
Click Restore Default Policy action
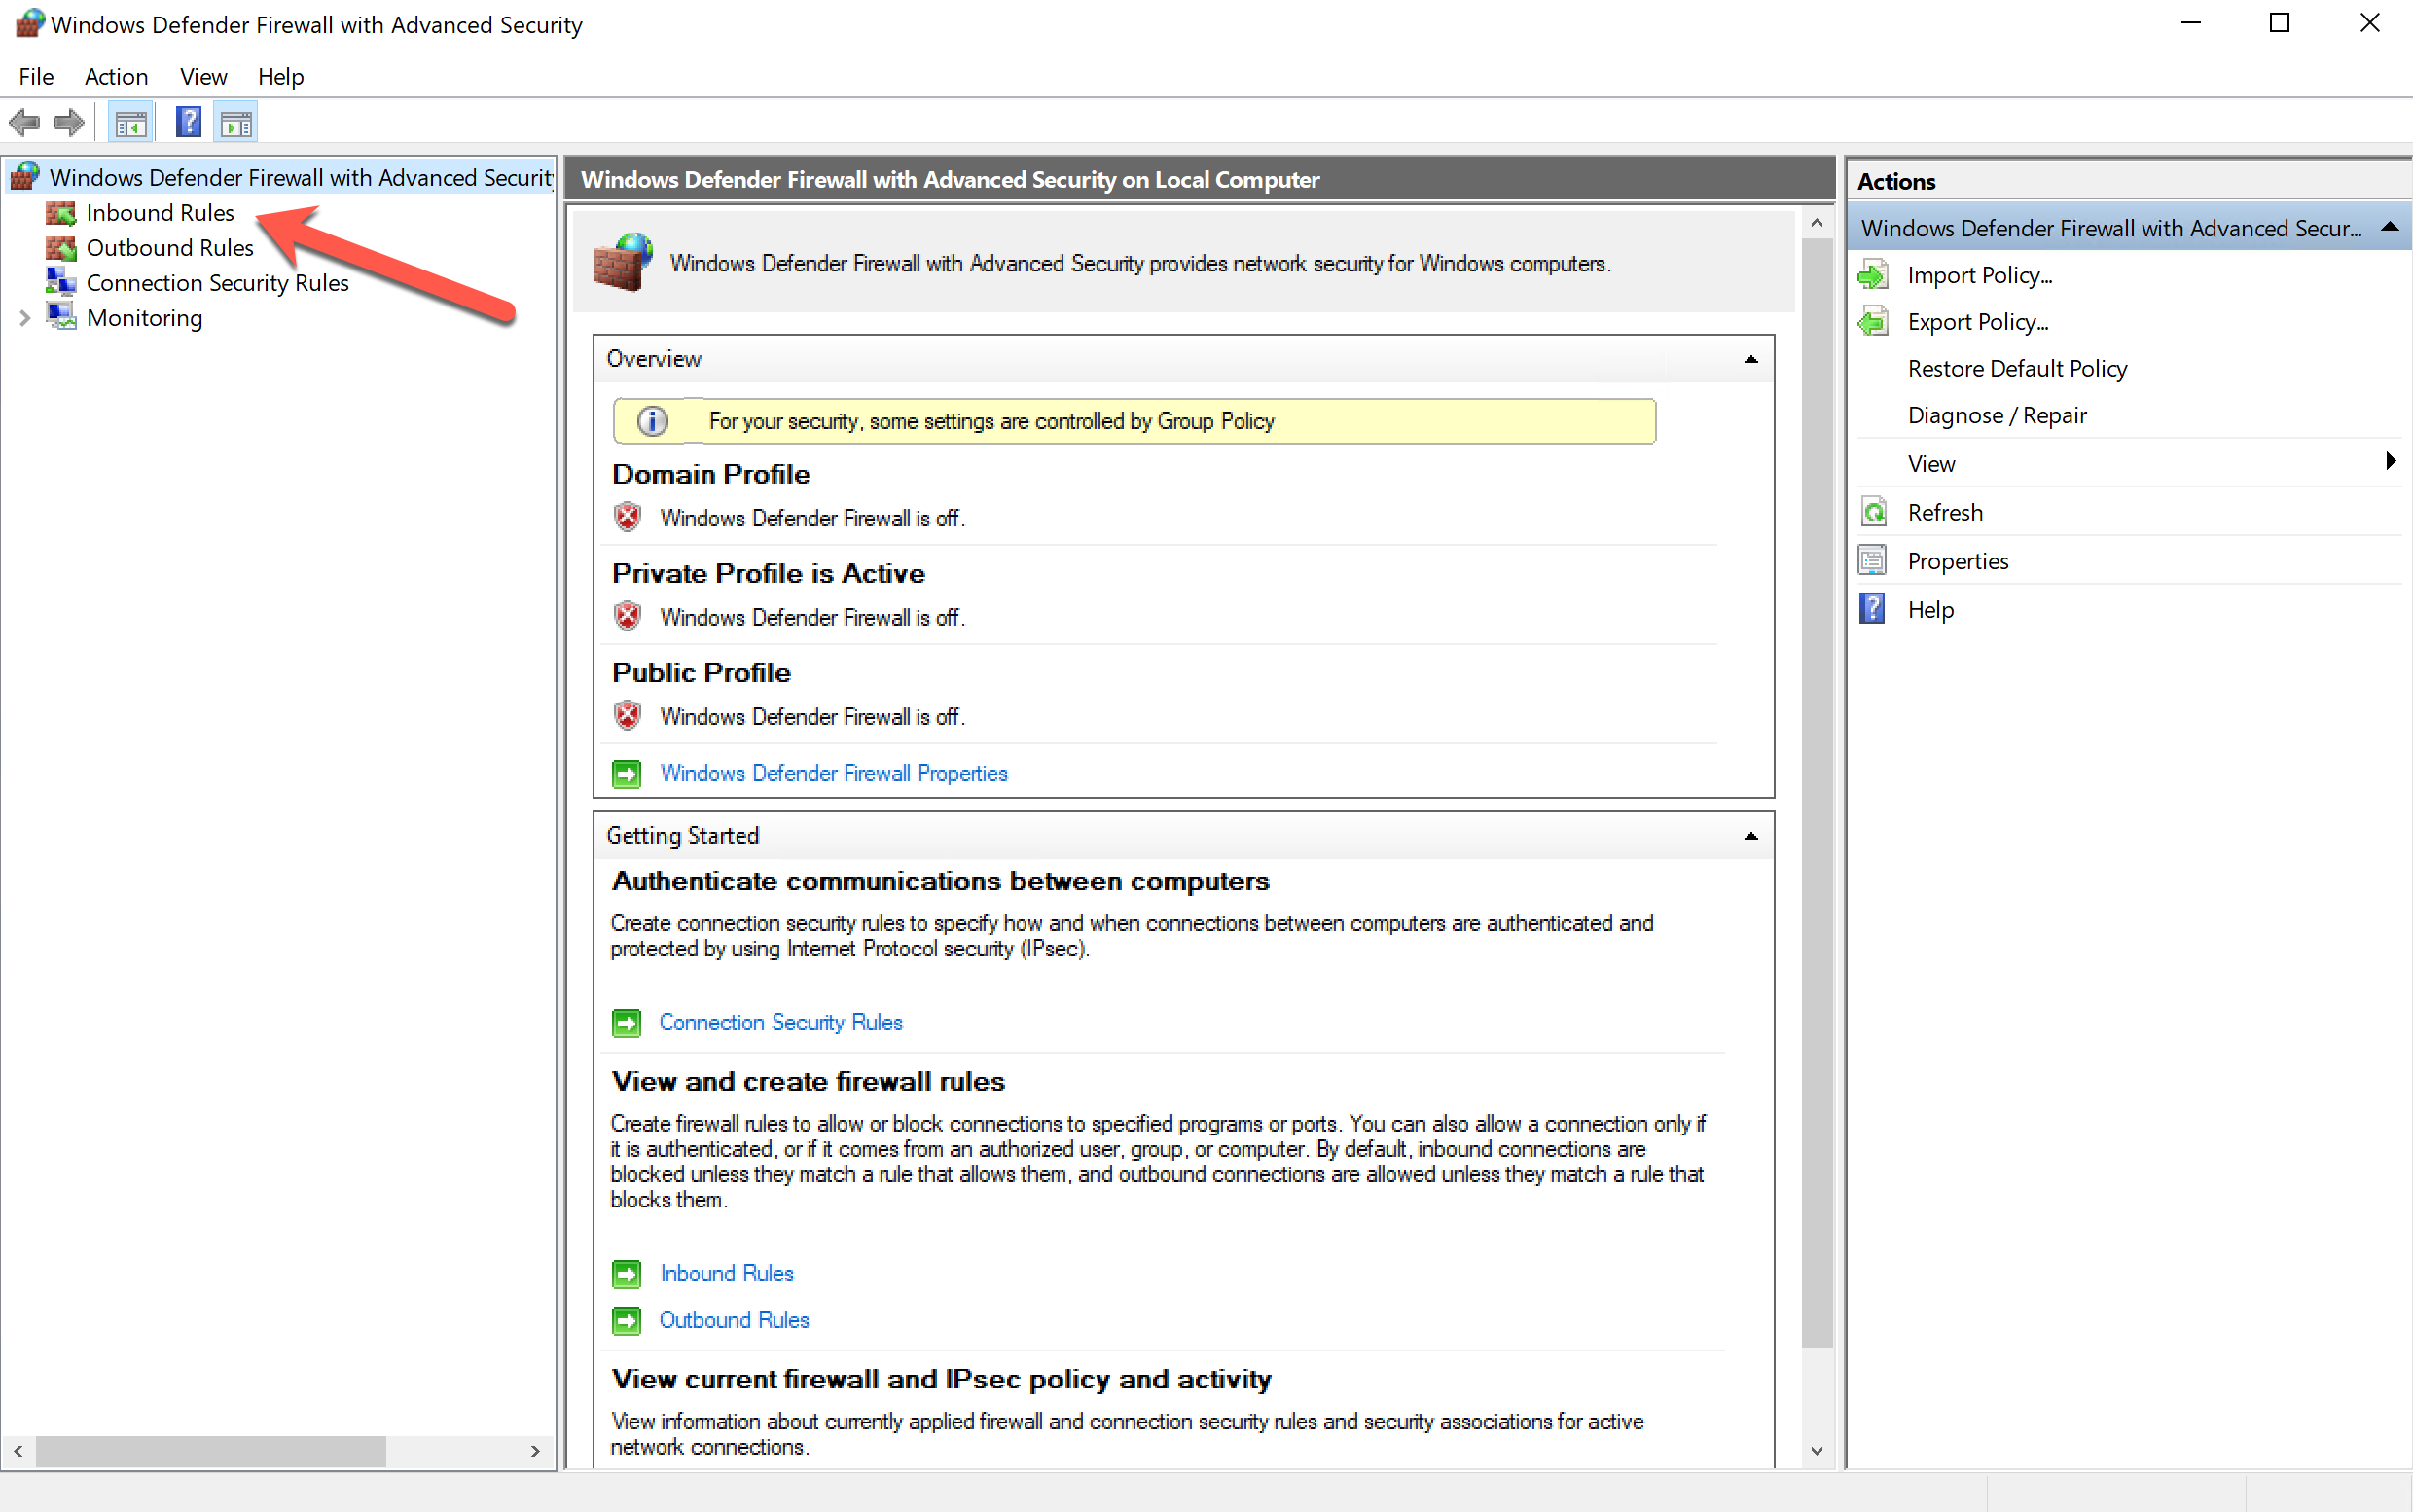click(2016, 368)
